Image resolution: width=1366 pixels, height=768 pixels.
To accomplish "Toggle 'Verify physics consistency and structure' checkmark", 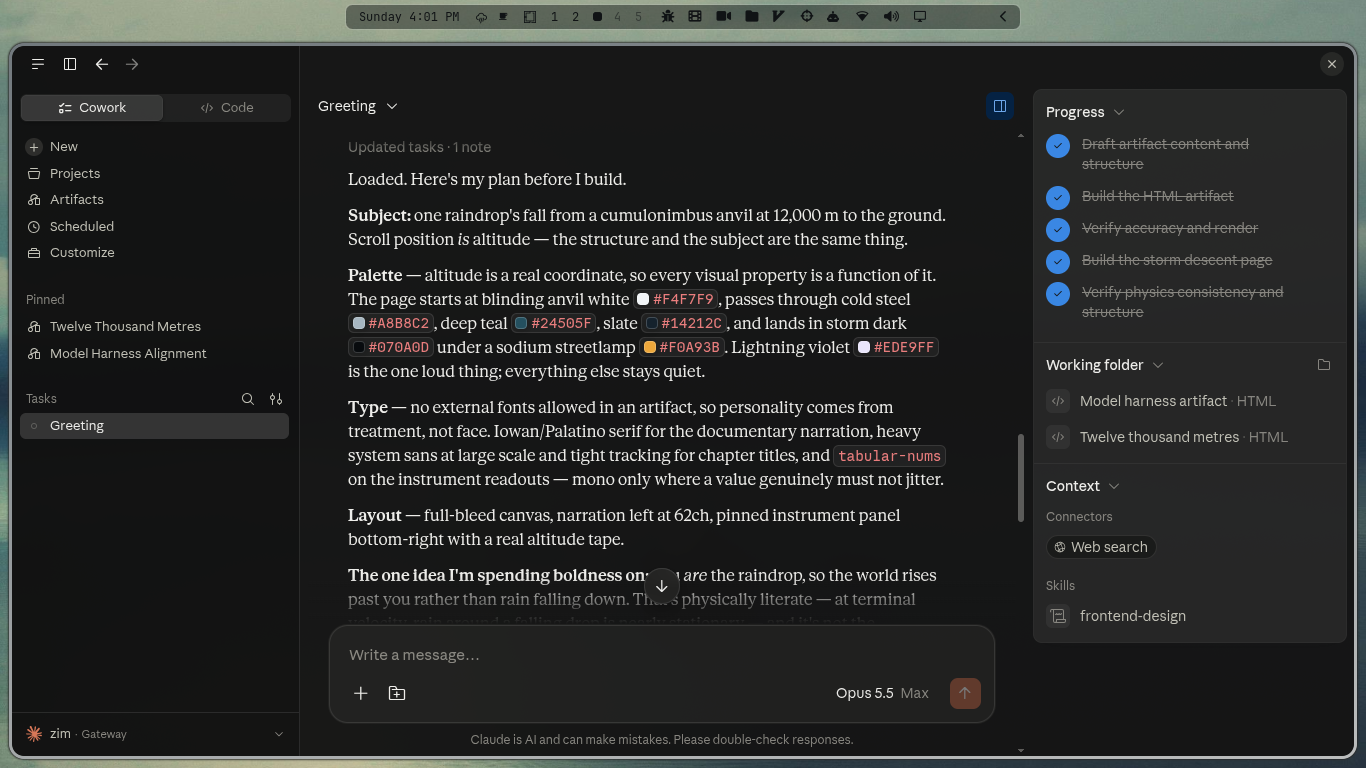I will [x=1058, y=294].
